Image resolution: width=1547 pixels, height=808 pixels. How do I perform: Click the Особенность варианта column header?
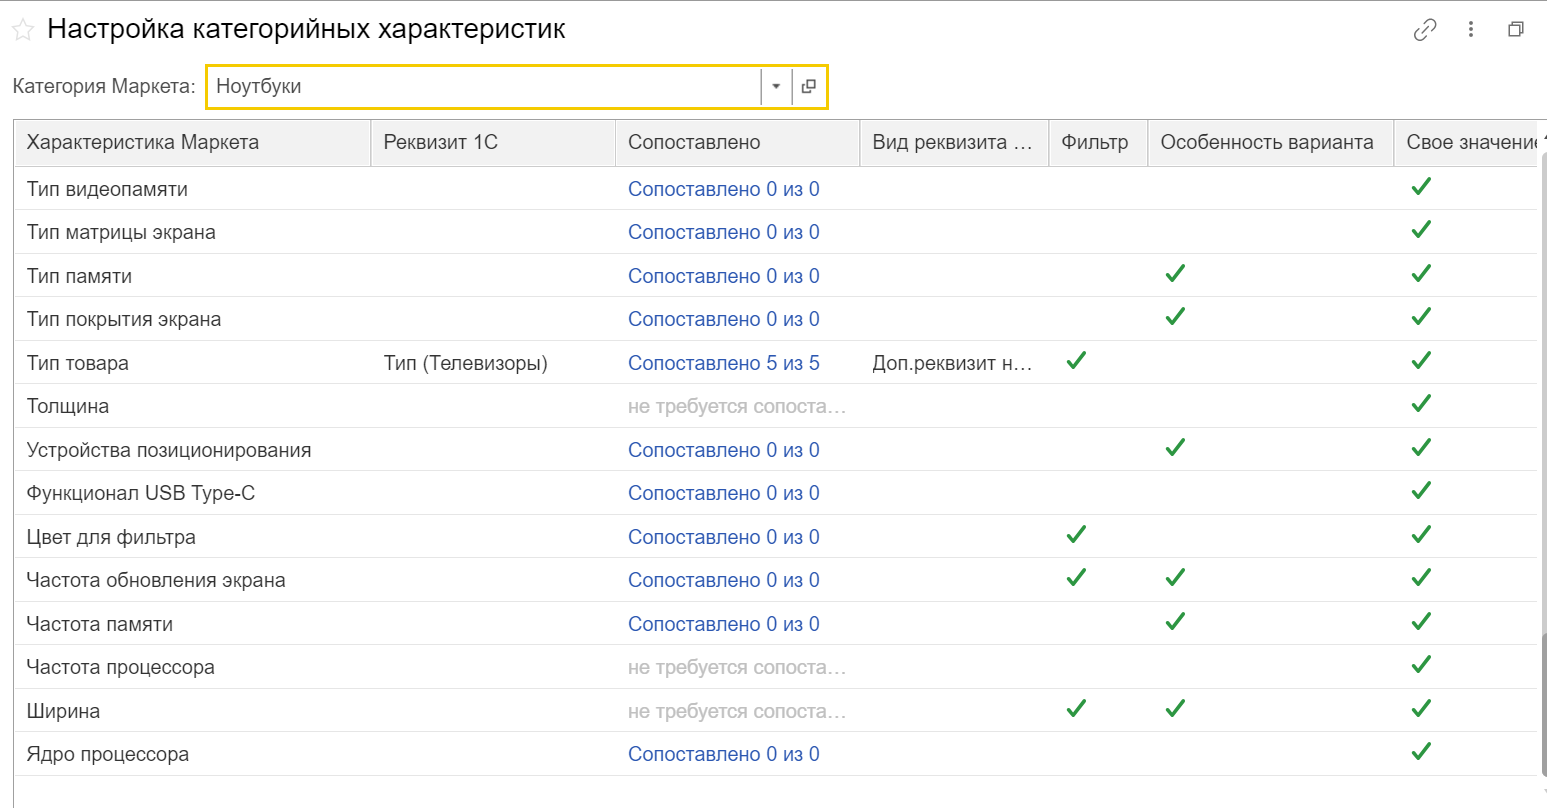(x=1267, y=142)
